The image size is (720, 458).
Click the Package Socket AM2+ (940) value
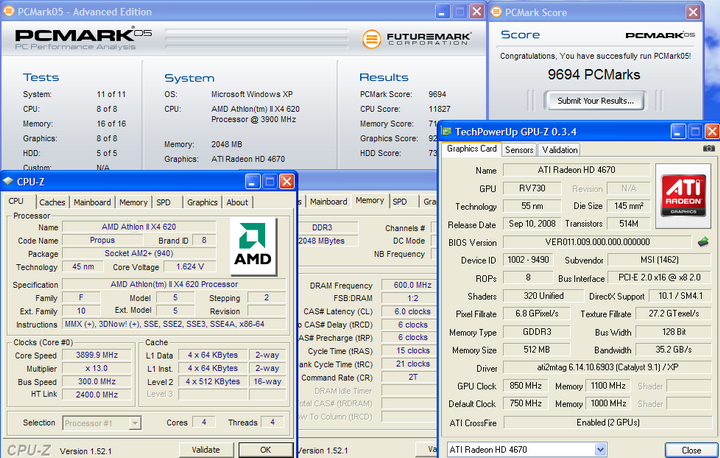click(x=139, y=253)
